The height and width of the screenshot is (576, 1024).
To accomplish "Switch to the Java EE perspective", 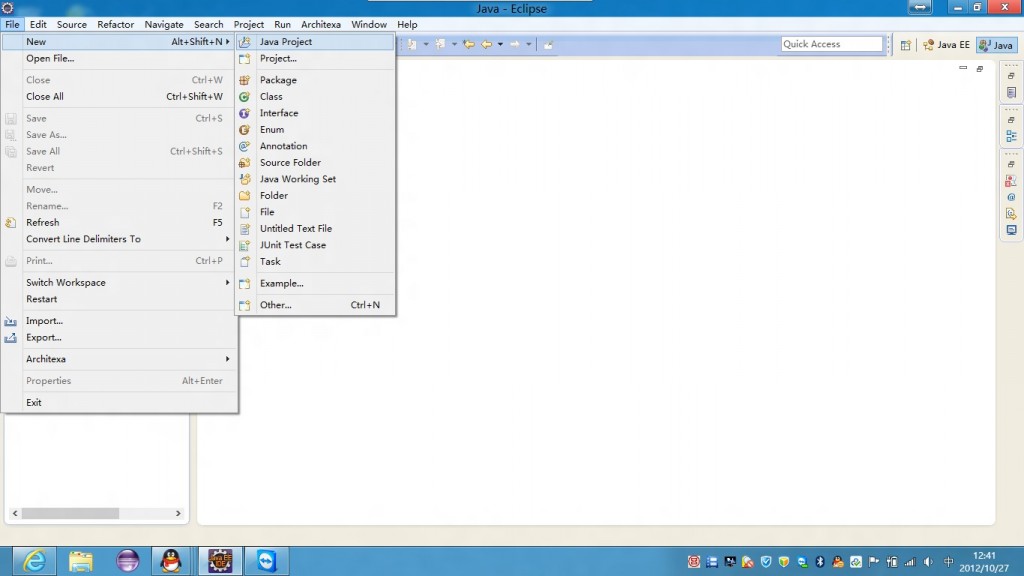I will 946,44.
